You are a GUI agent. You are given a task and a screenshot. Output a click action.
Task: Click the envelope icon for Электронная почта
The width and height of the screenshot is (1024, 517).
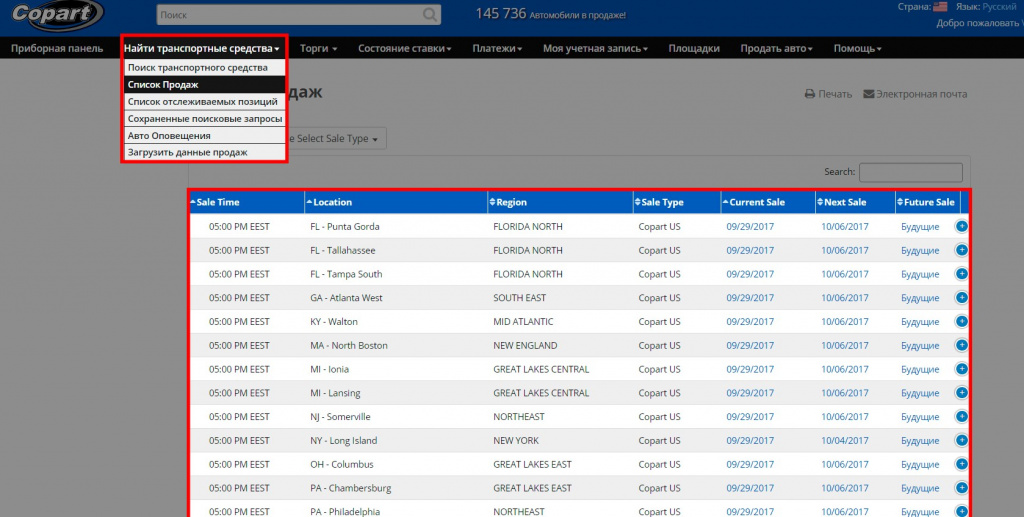(869, 94)
